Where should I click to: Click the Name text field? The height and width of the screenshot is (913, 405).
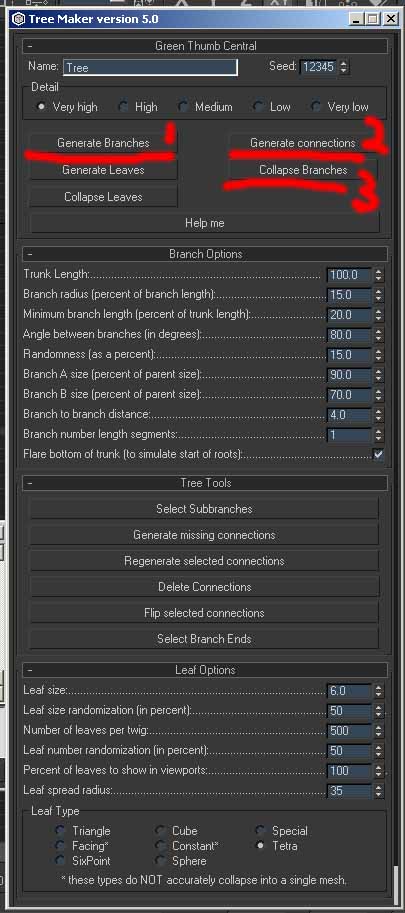tap(150, 68)
